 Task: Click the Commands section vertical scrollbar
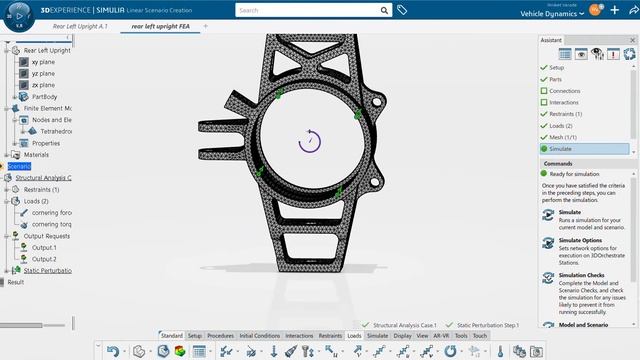tap(633, 230)
